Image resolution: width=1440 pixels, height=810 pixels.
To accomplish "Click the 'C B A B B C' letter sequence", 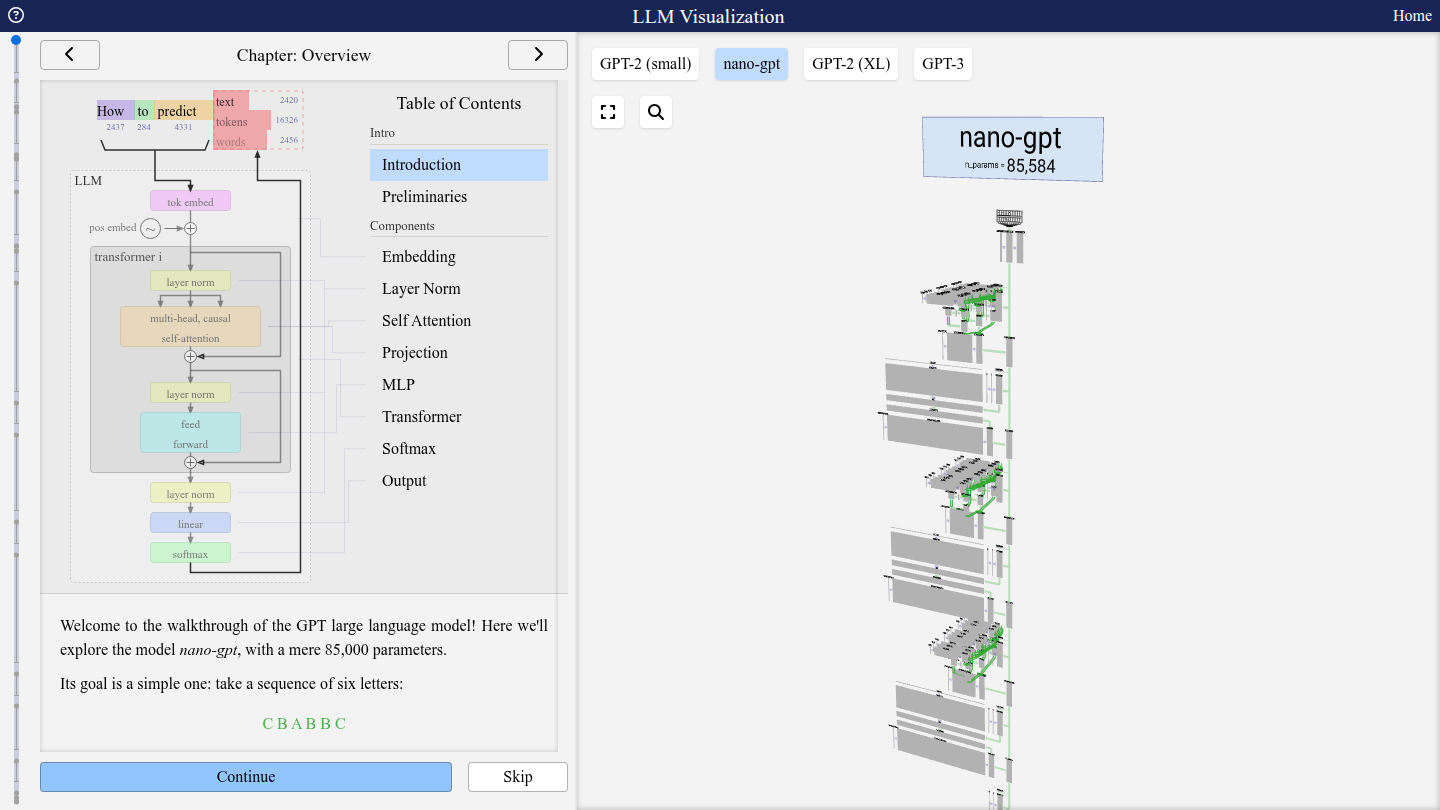I will (304, 724).
